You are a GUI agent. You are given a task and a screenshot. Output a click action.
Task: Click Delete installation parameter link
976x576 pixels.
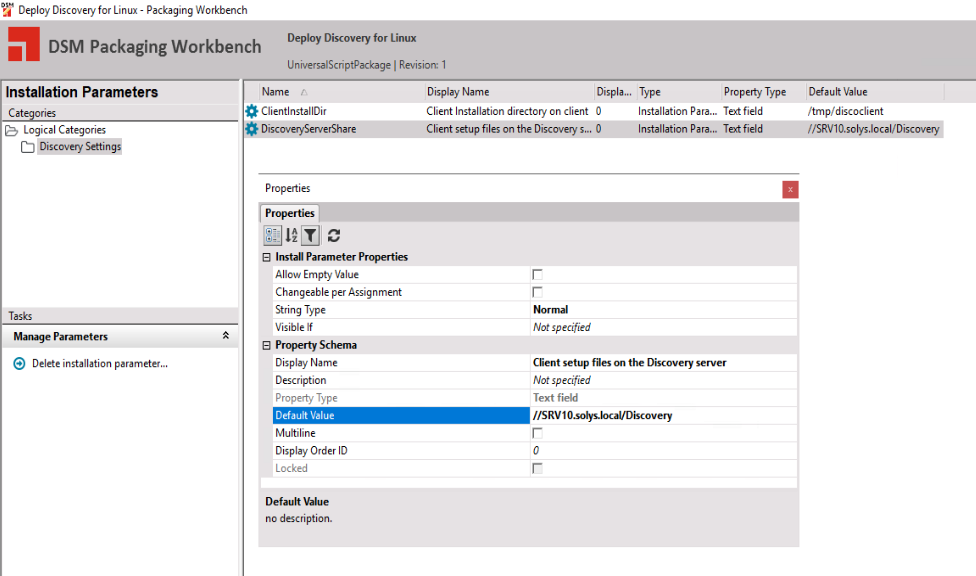[x=100, y=364]
